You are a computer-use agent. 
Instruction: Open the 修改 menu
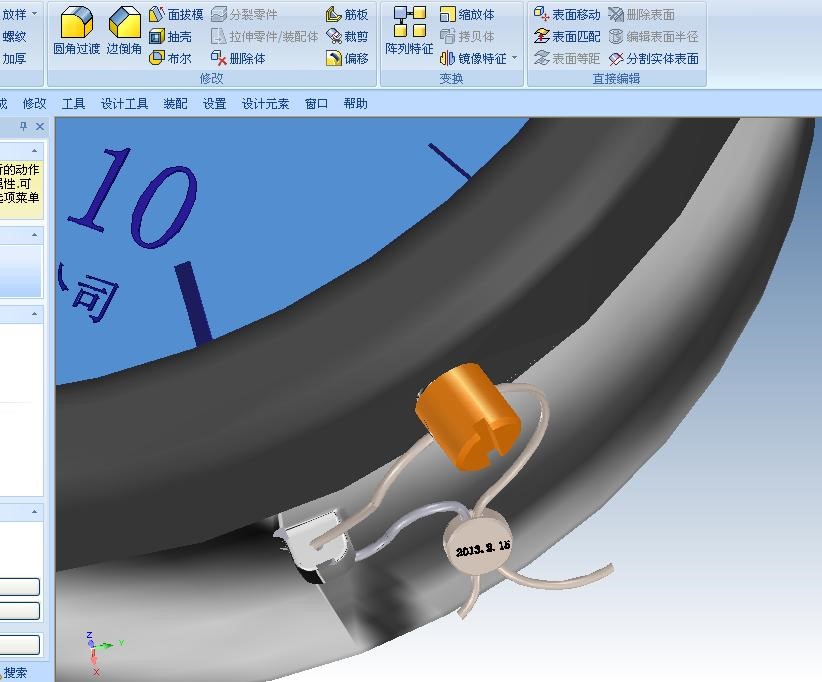click(x=35, y=104)
